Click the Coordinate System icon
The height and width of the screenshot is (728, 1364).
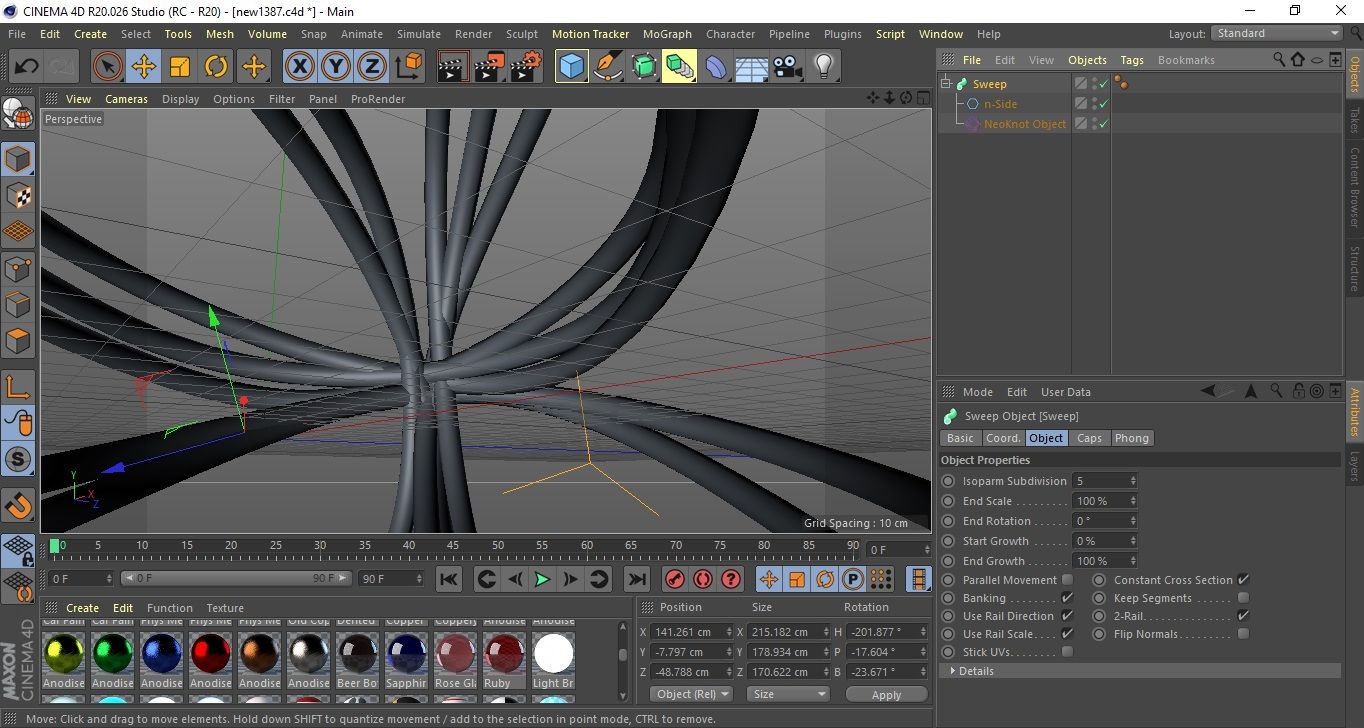(x=408, y=67)
